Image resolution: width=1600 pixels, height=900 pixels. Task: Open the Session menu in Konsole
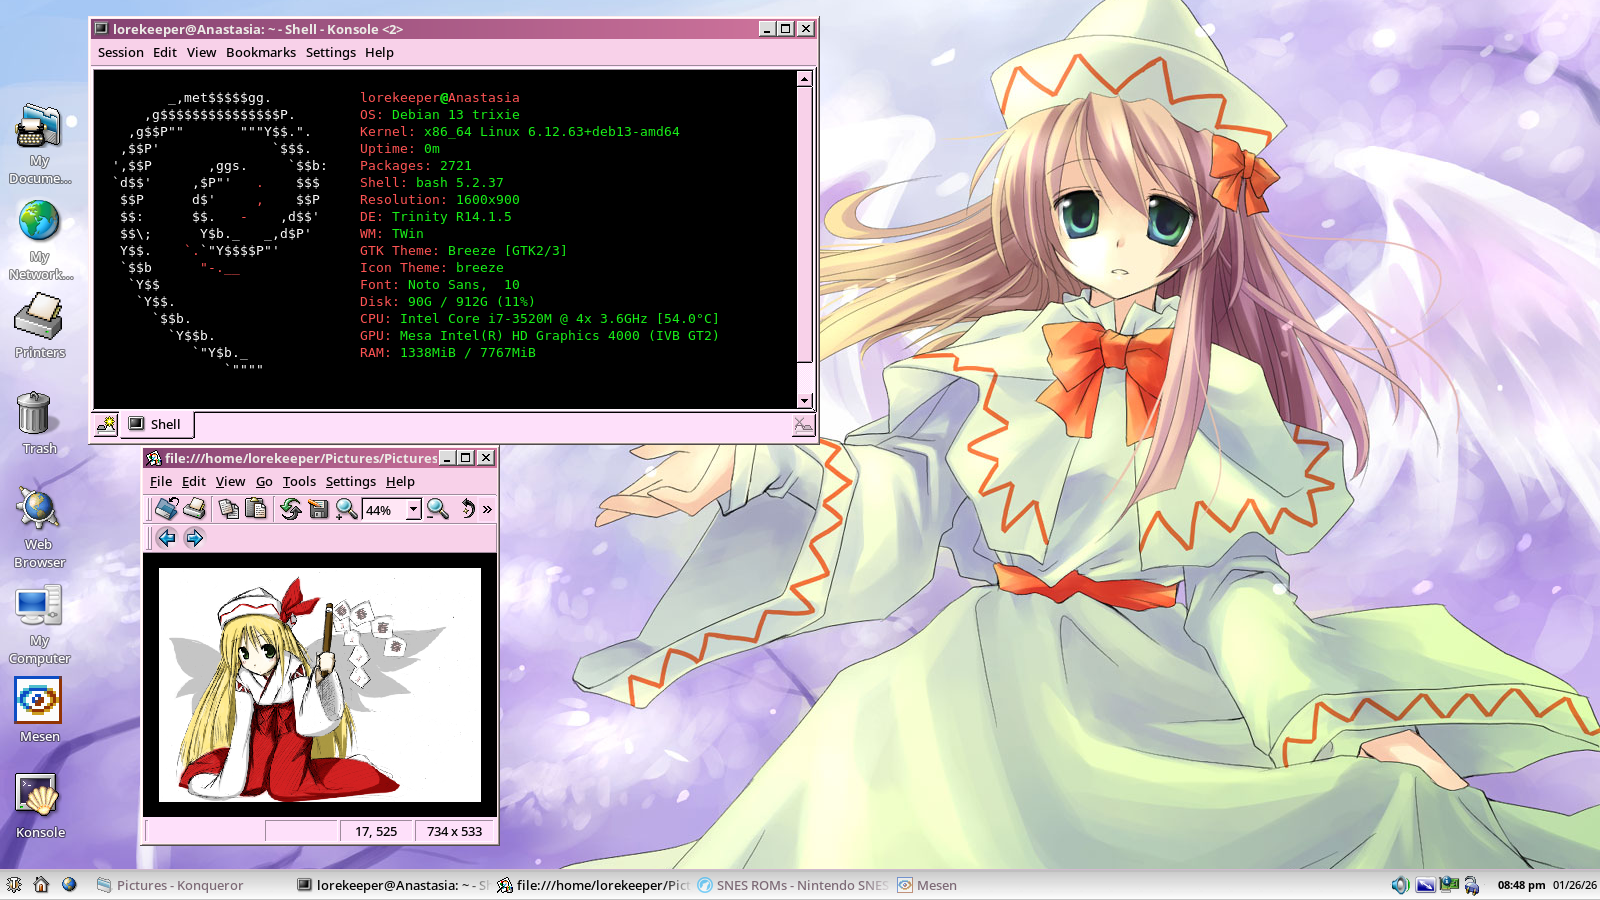coord(121,53)
